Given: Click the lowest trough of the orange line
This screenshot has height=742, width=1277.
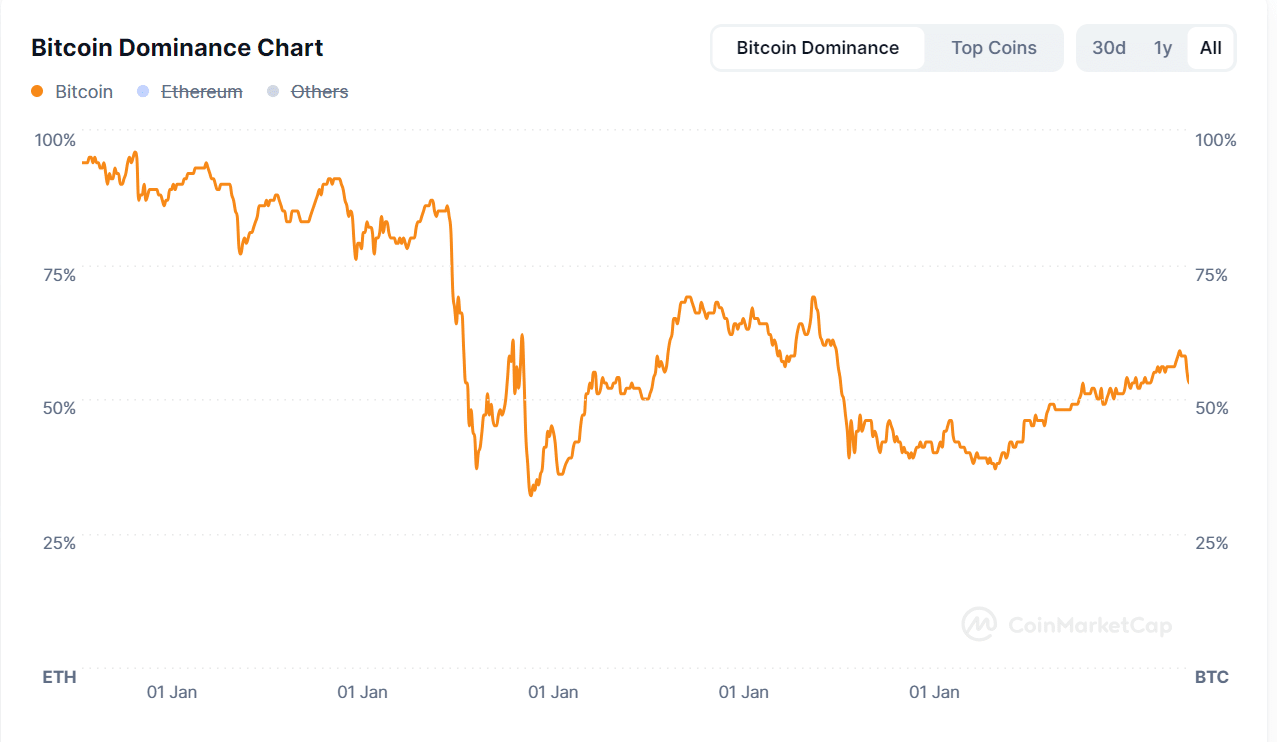Looking at the screenshot, I should (530, 494).
